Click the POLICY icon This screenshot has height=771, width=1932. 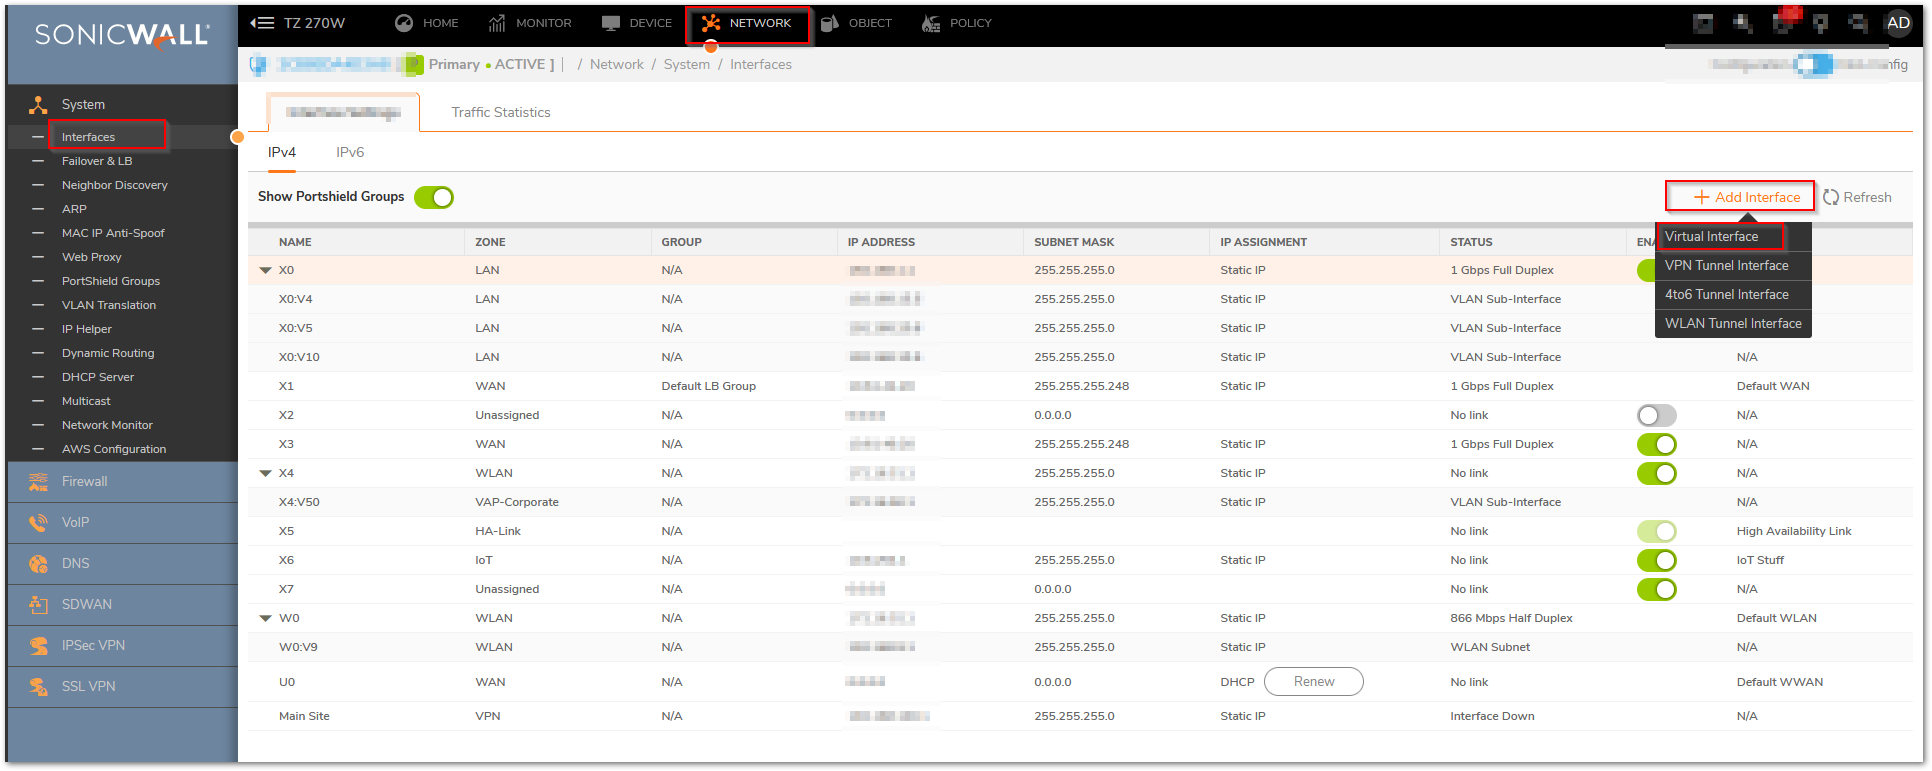coord(931,23)
